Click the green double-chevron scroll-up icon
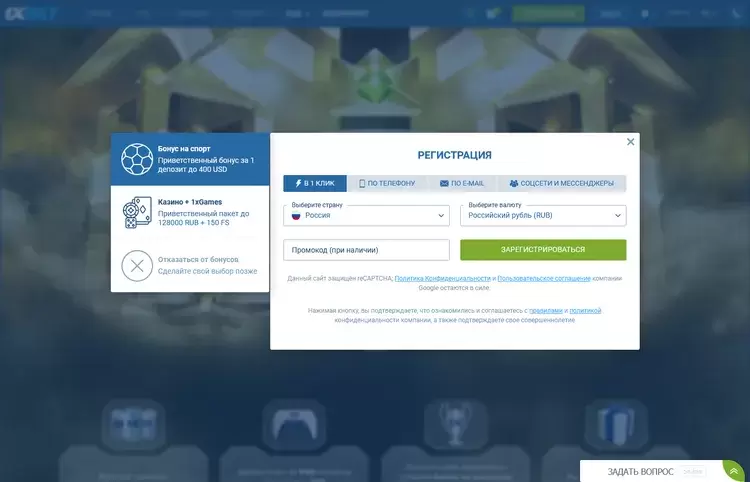Screen dimensions: 750x482 tap(735, 471)
